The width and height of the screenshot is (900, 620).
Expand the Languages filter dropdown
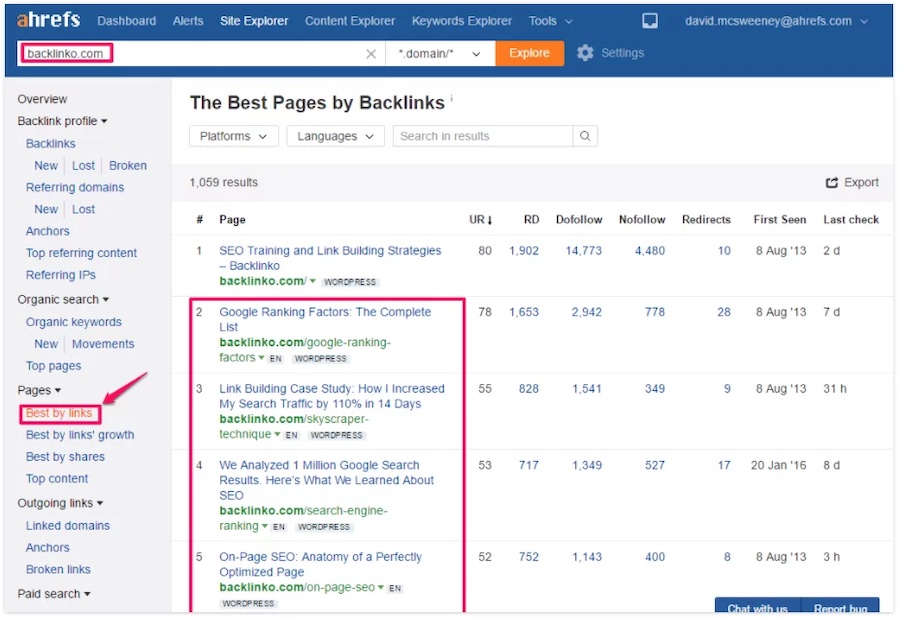click(335, 136)
